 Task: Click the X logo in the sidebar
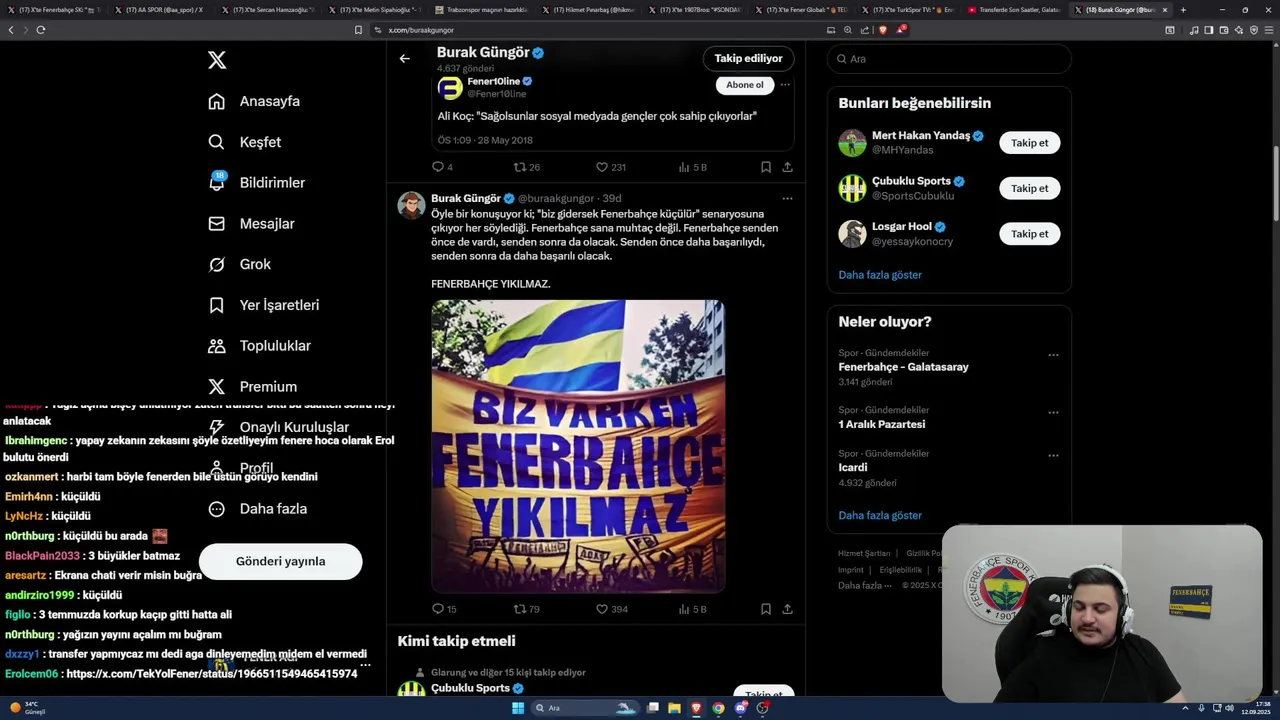[x=217, y=60]
